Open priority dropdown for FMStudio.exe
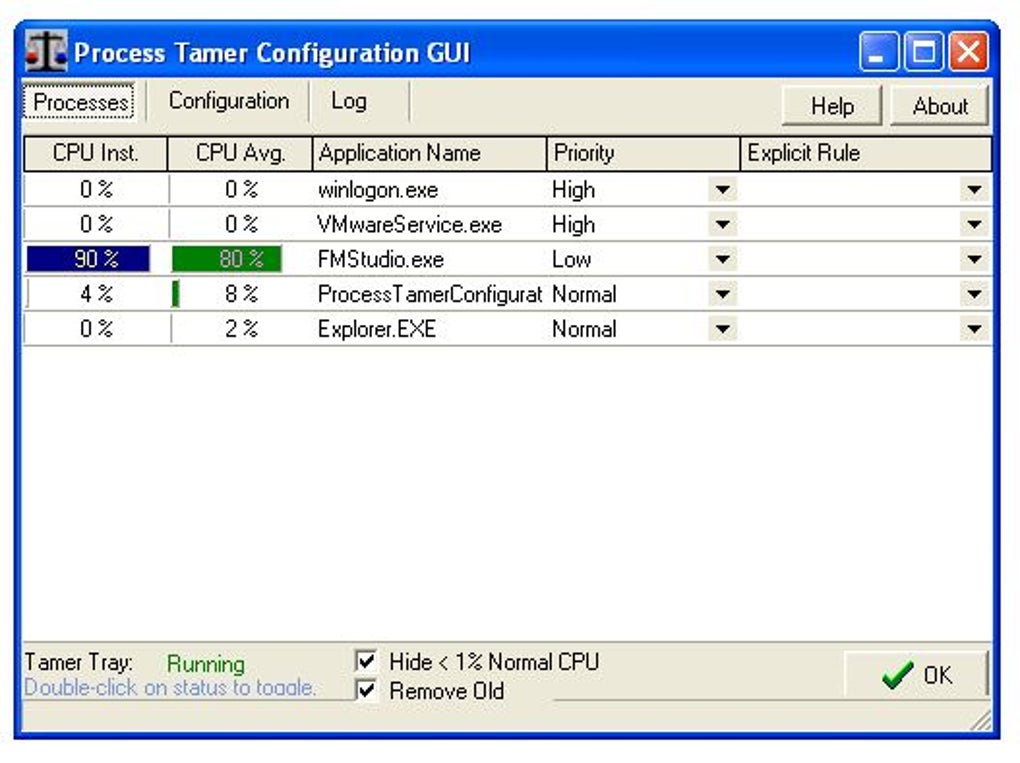Viewport: 1020px width, 763px height. click(722, 259)
